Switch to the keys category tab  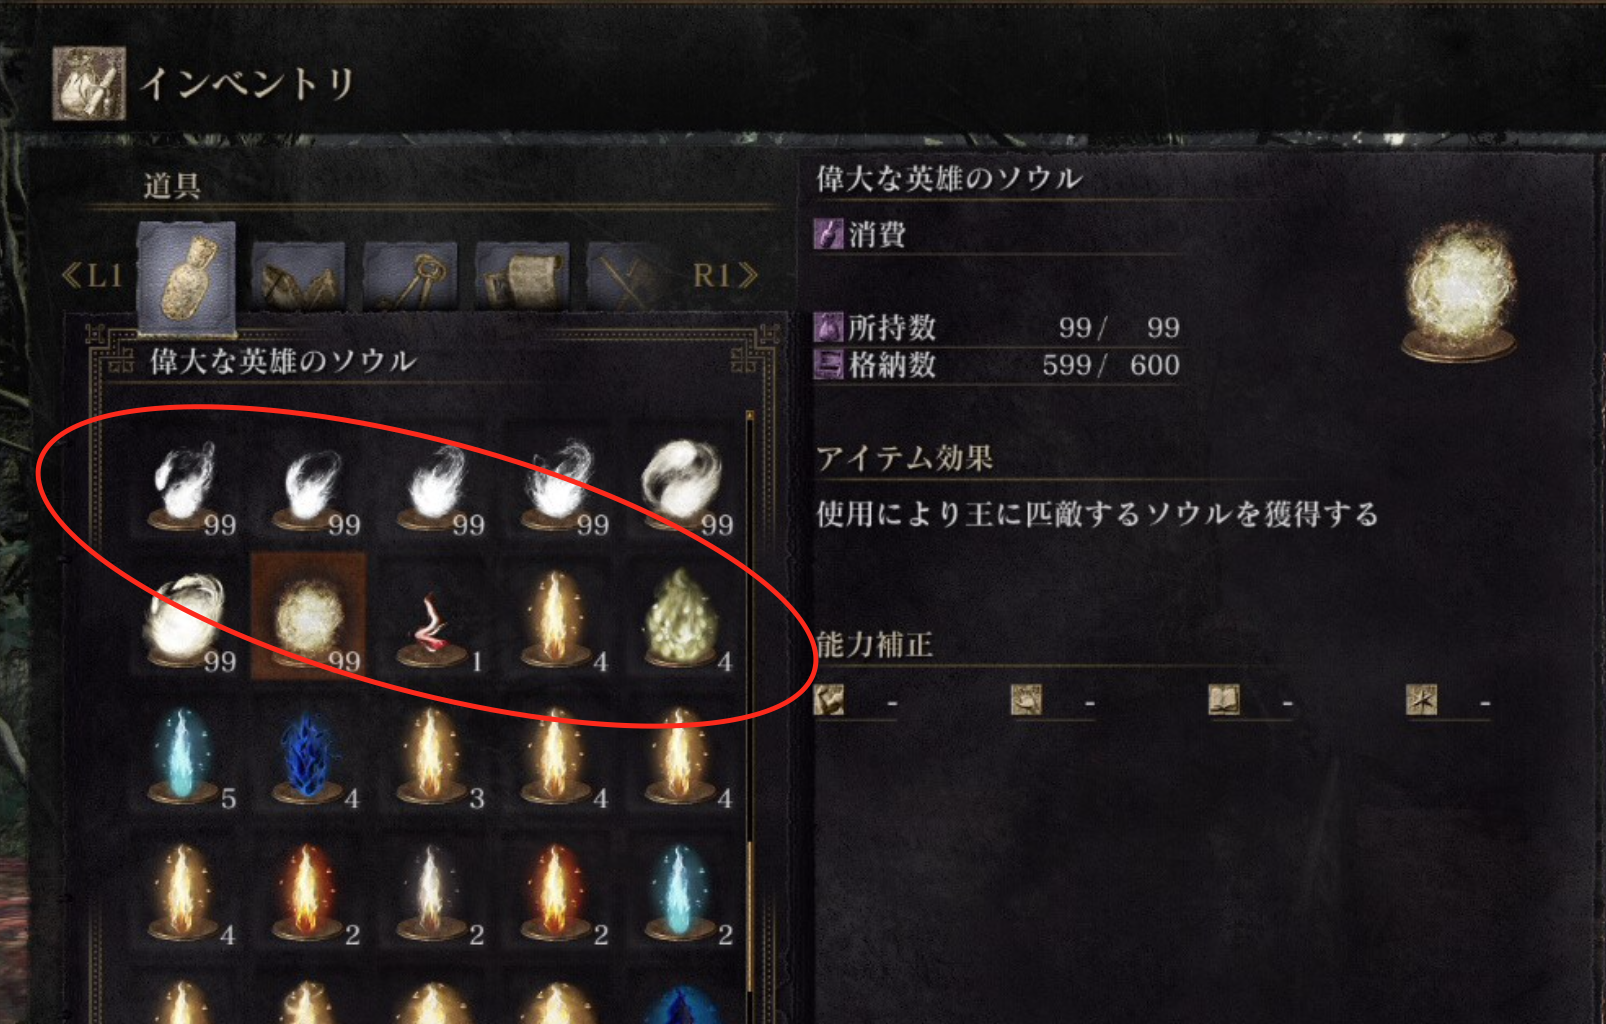point(409,277)
